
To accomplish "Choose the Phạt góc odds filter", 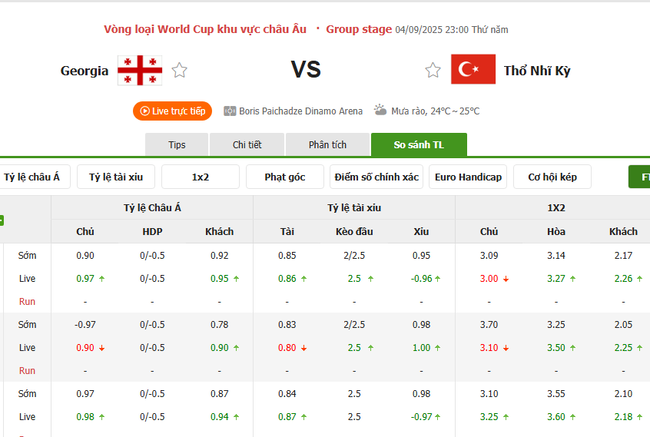I will click(x=284, y=177).
